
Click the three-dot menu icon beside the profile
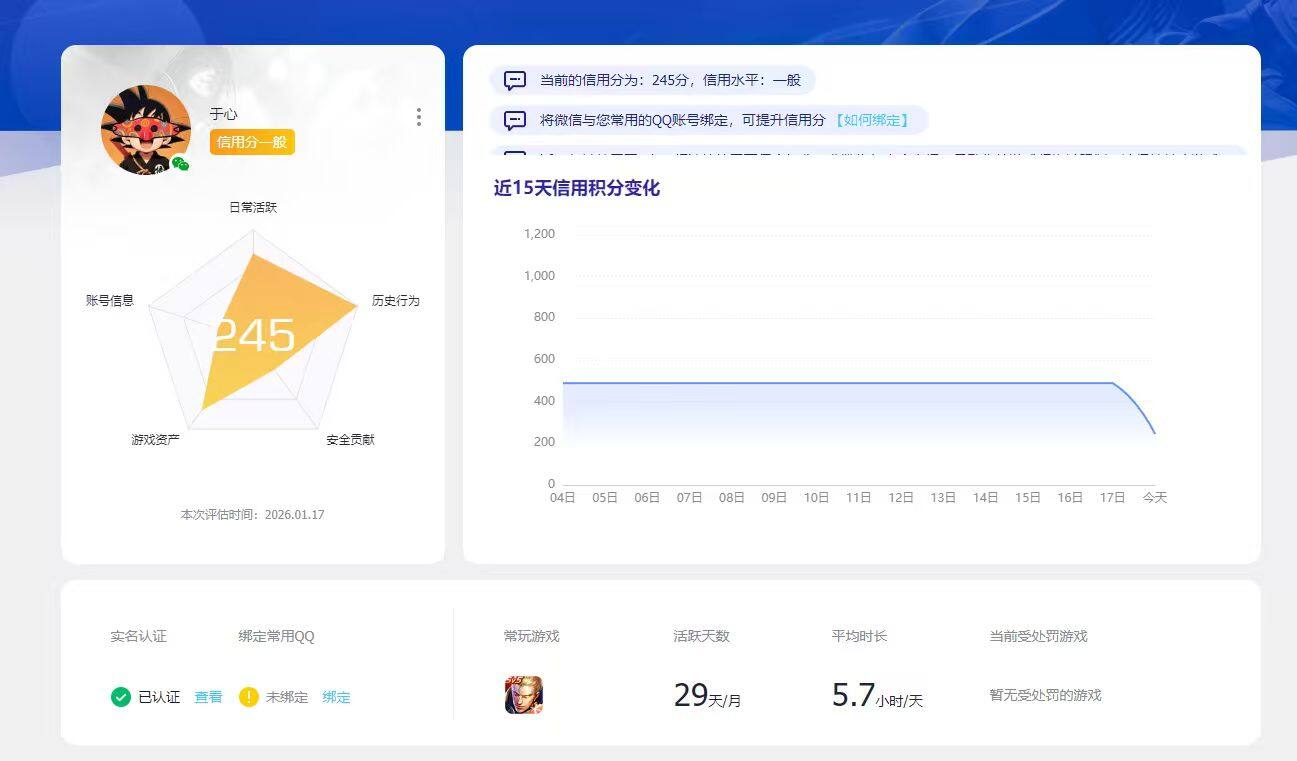(x=418, y=117)
